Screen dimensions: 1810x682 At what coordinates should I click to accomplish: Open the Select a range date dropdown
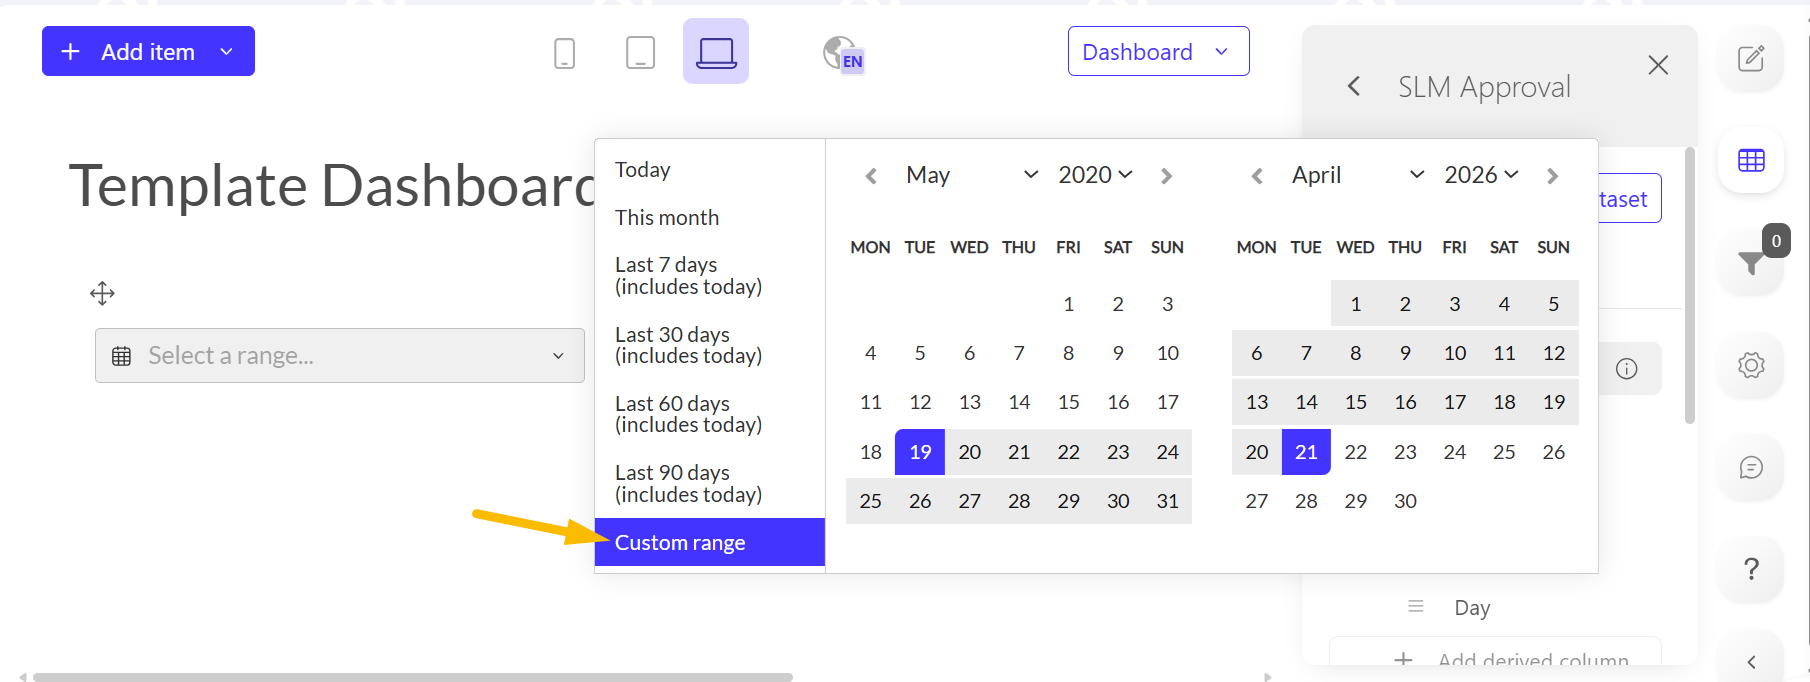pos(340,355)
